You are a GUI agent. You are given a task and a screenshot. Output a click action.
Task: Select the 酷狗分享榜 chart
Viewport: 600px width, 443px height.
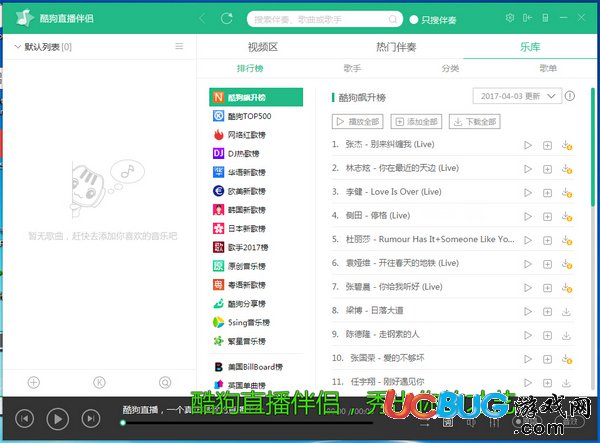coord(256,303)
